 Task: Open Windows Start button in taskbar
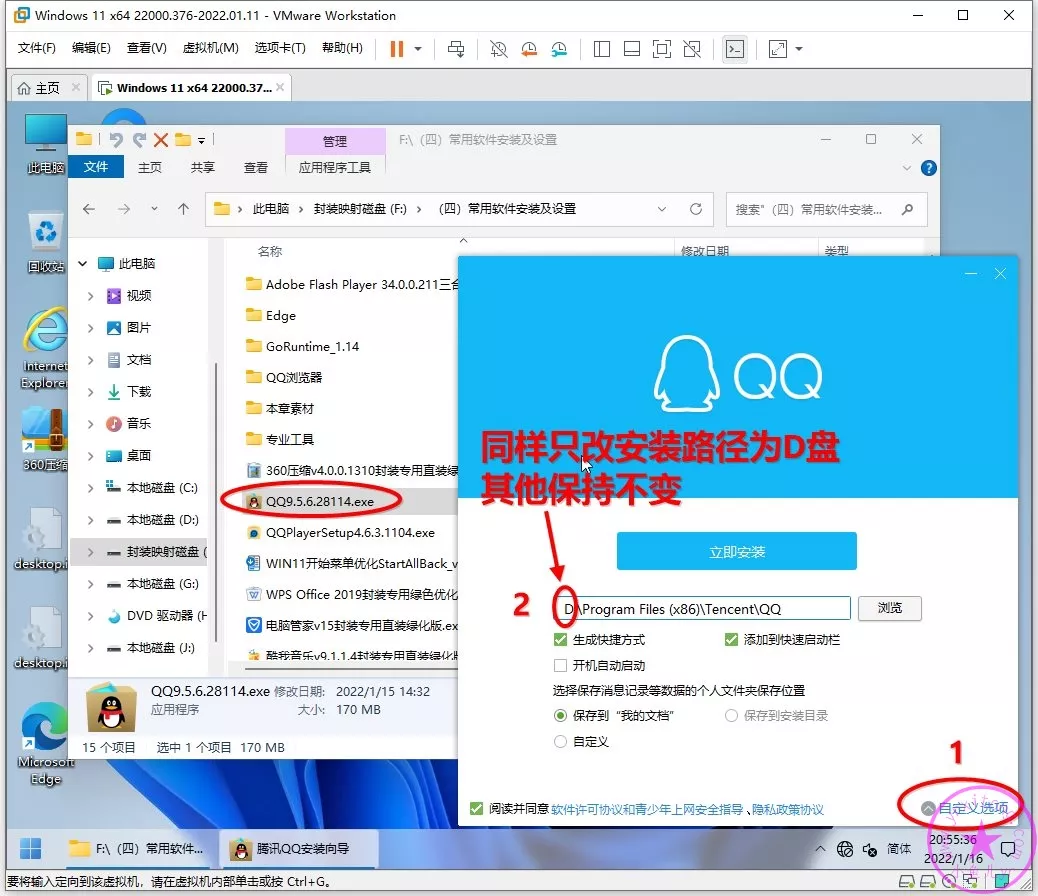32,849
